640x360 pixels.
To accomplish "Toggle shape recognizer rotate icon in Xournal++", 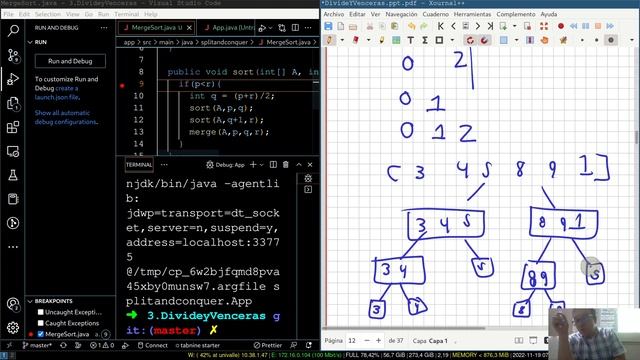I will click(x=470, y=40).
